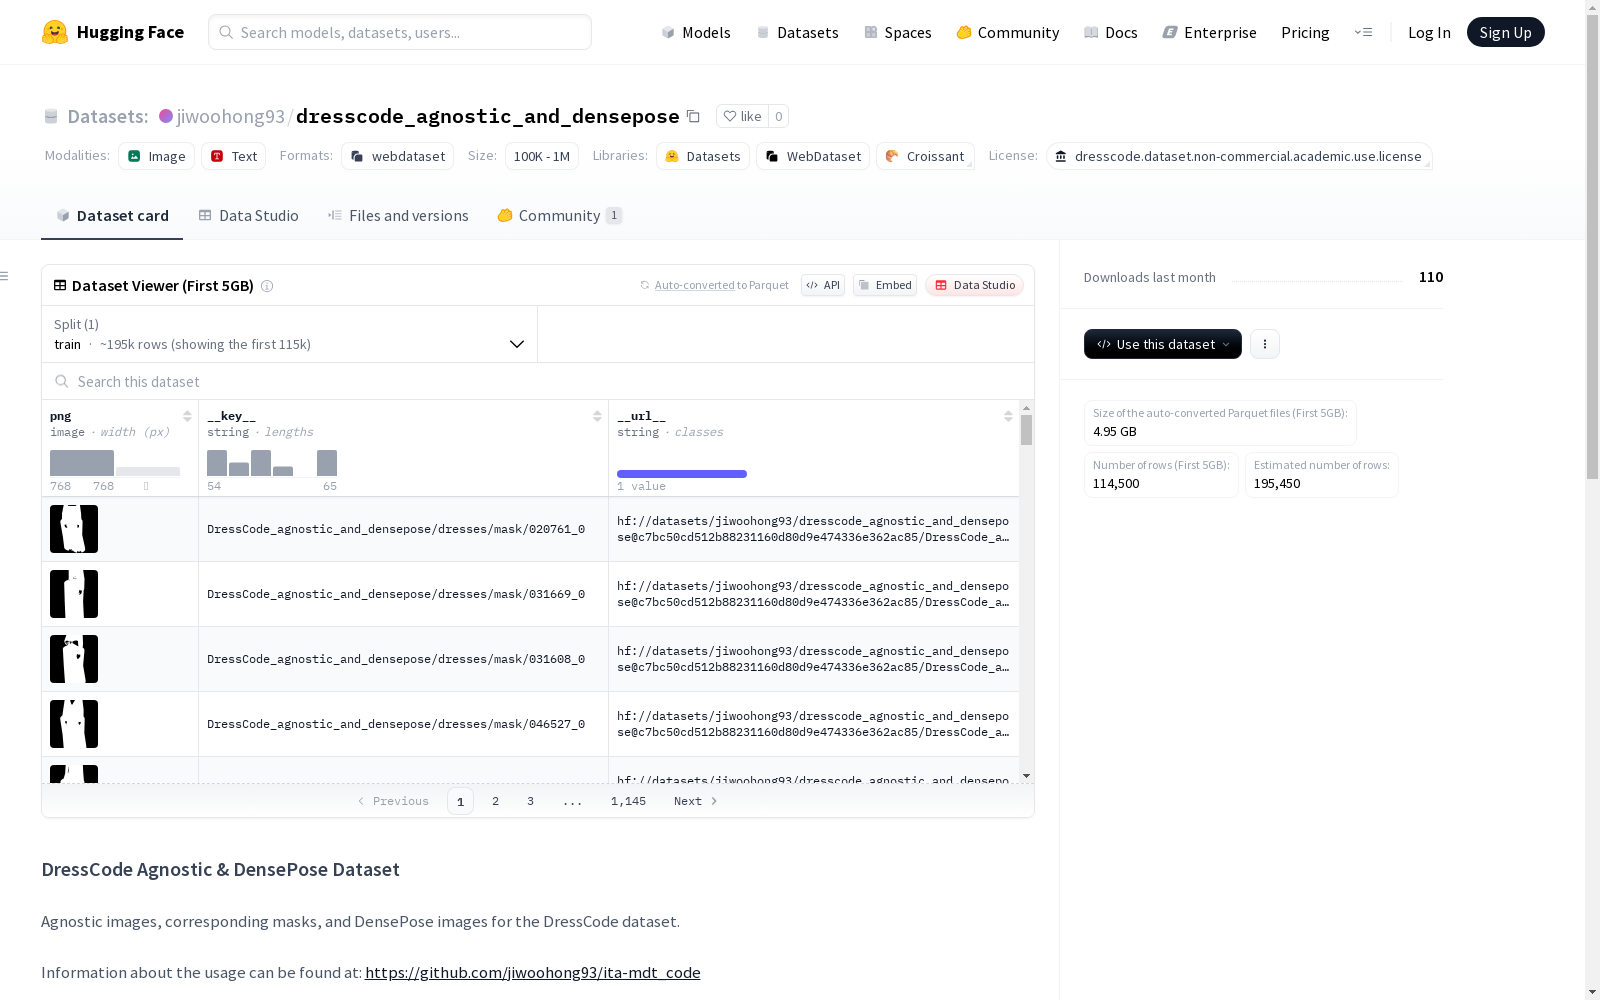Click the 100K - 1M size tag
This screenshot has width=1600, height=1000.
pos(542,156)
